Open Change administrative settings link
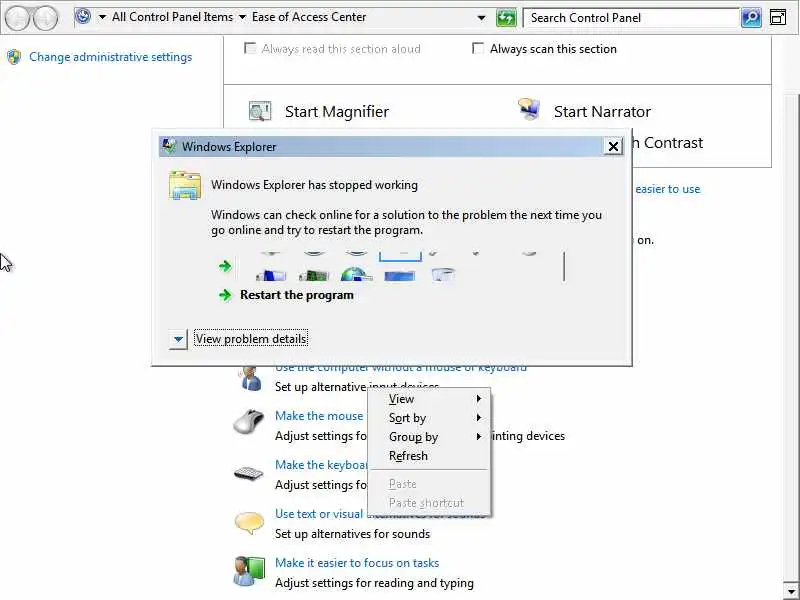 (110, 57)
